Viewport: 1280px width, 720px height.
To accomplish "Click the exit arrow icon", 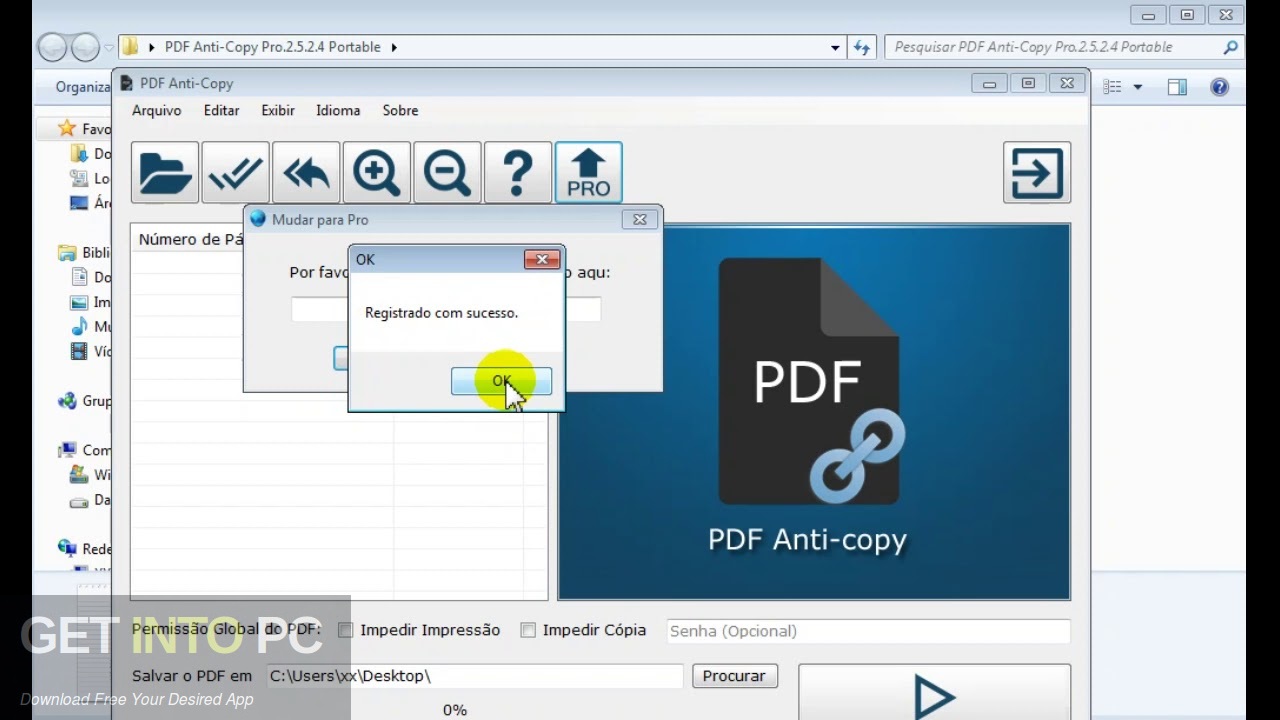I will [x=1037, y=173].
